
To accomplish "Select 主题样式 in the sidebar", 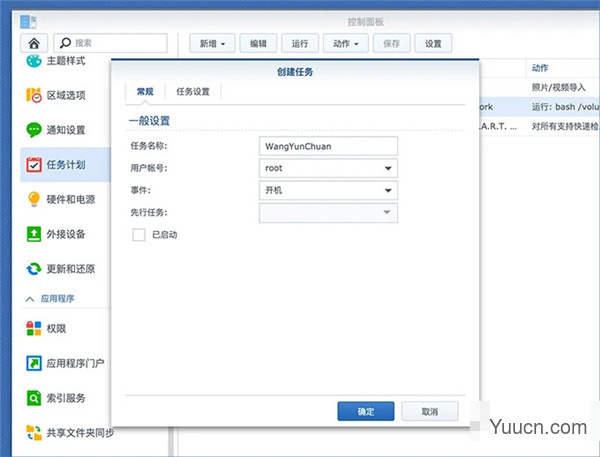I will (66, 61).
